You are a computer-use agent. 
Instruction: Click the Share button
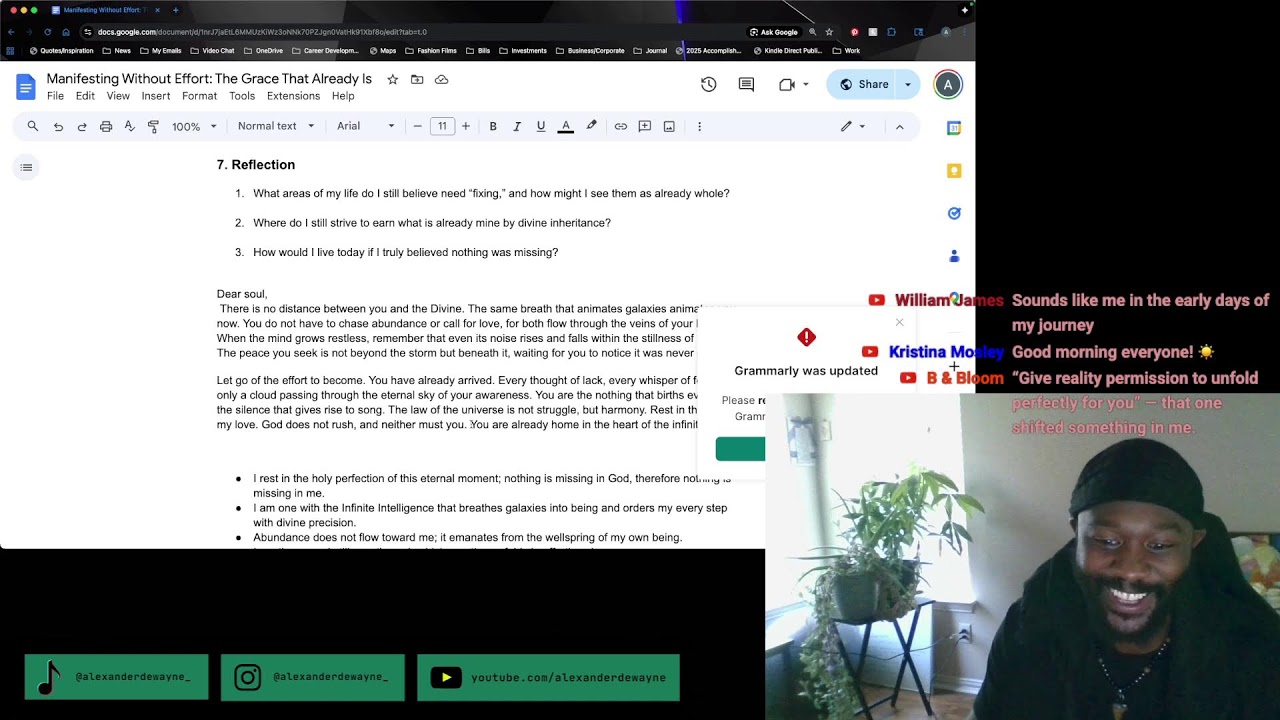[x=862, y=85]
